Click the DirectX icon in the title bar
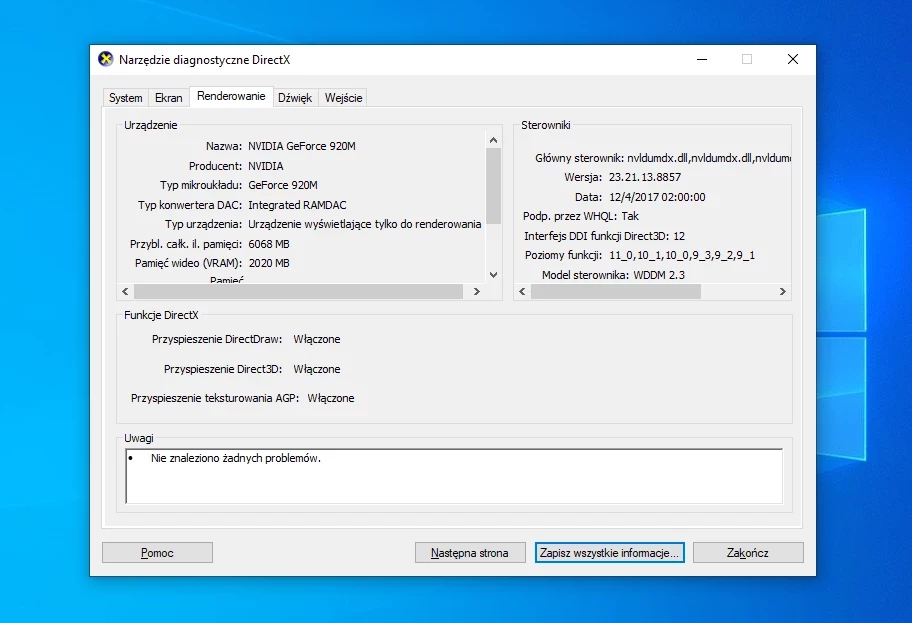Screen dimensions: 912x623 (x=106, y=59)
